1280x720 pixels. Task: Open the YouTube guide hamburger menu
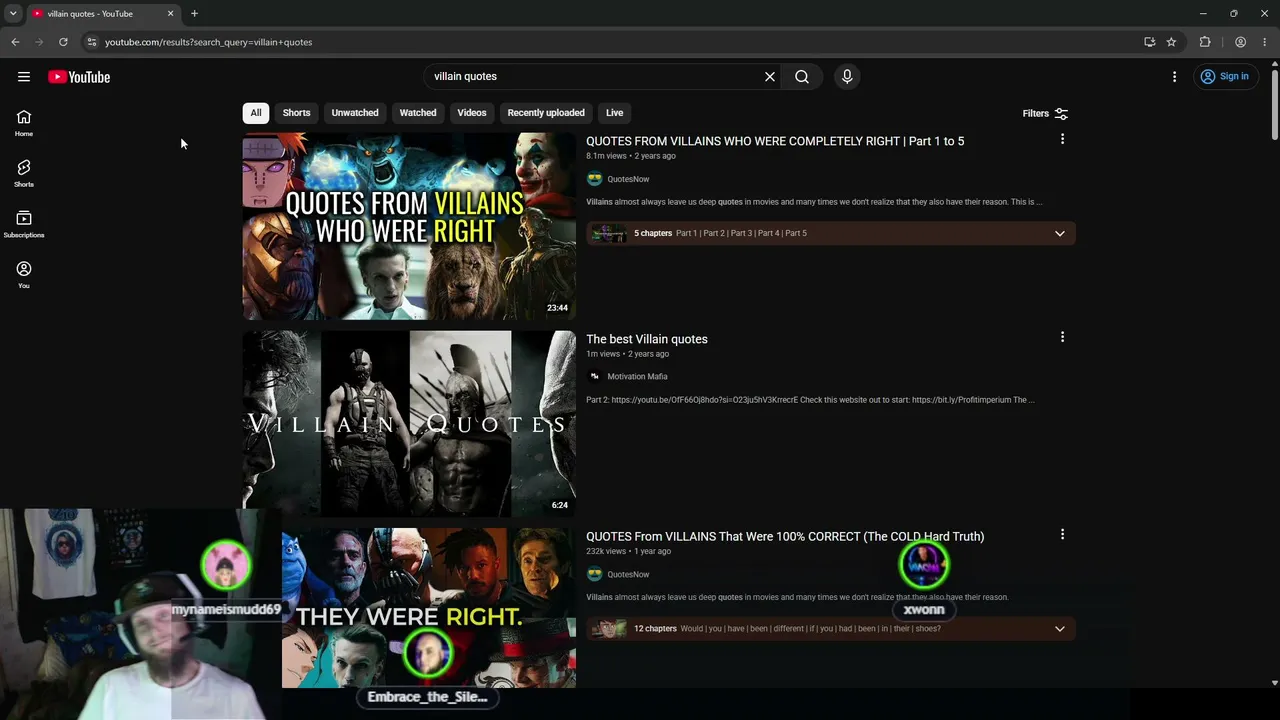click(24, 77)
